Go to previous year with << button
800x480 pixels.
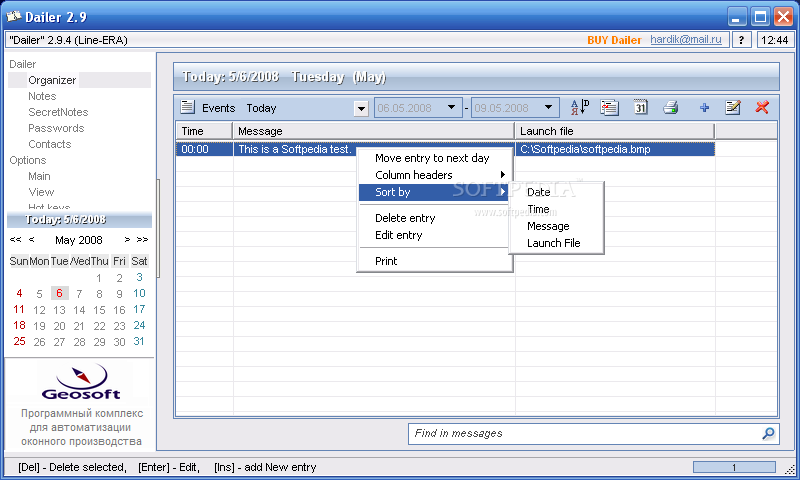pos(15,240)
